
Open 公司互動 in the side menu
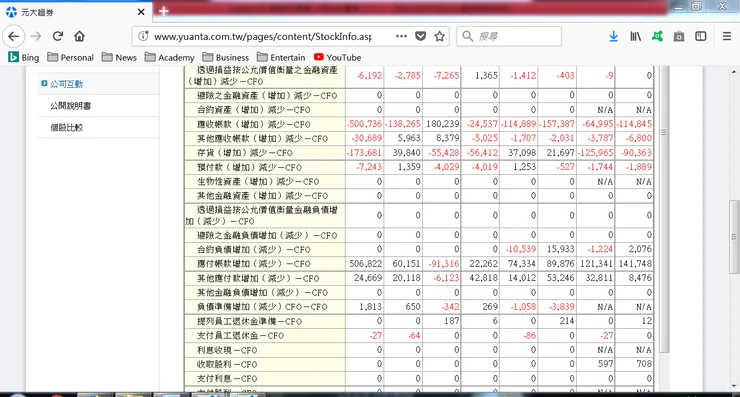pos(66,84)
